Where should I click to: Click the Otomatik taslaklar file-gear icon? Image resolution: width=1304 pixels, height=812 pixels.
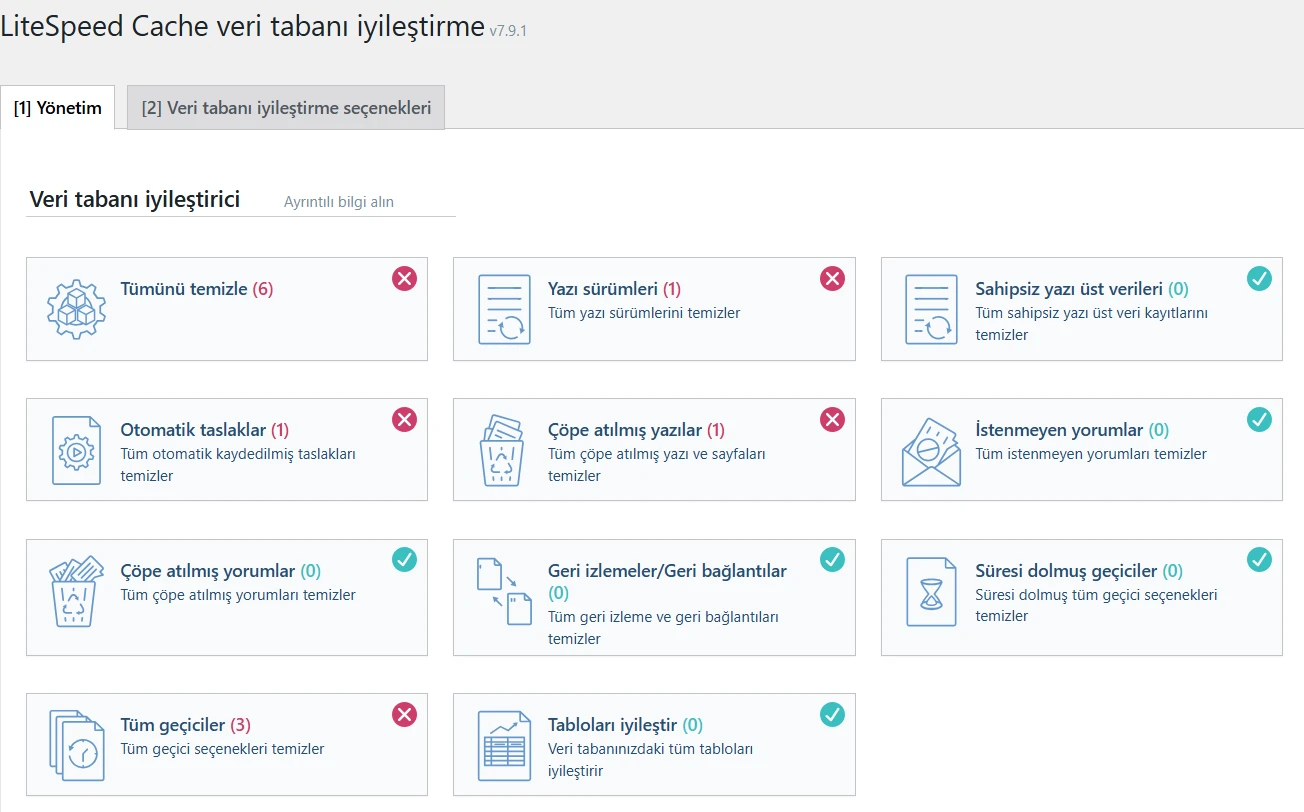click(76, 450)
